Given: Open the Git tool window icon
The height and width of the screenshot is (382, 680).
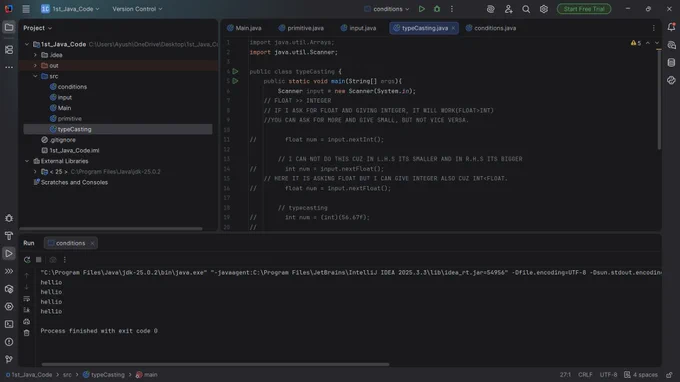Looking at the screenshot, I should click(x=9, y=359).
